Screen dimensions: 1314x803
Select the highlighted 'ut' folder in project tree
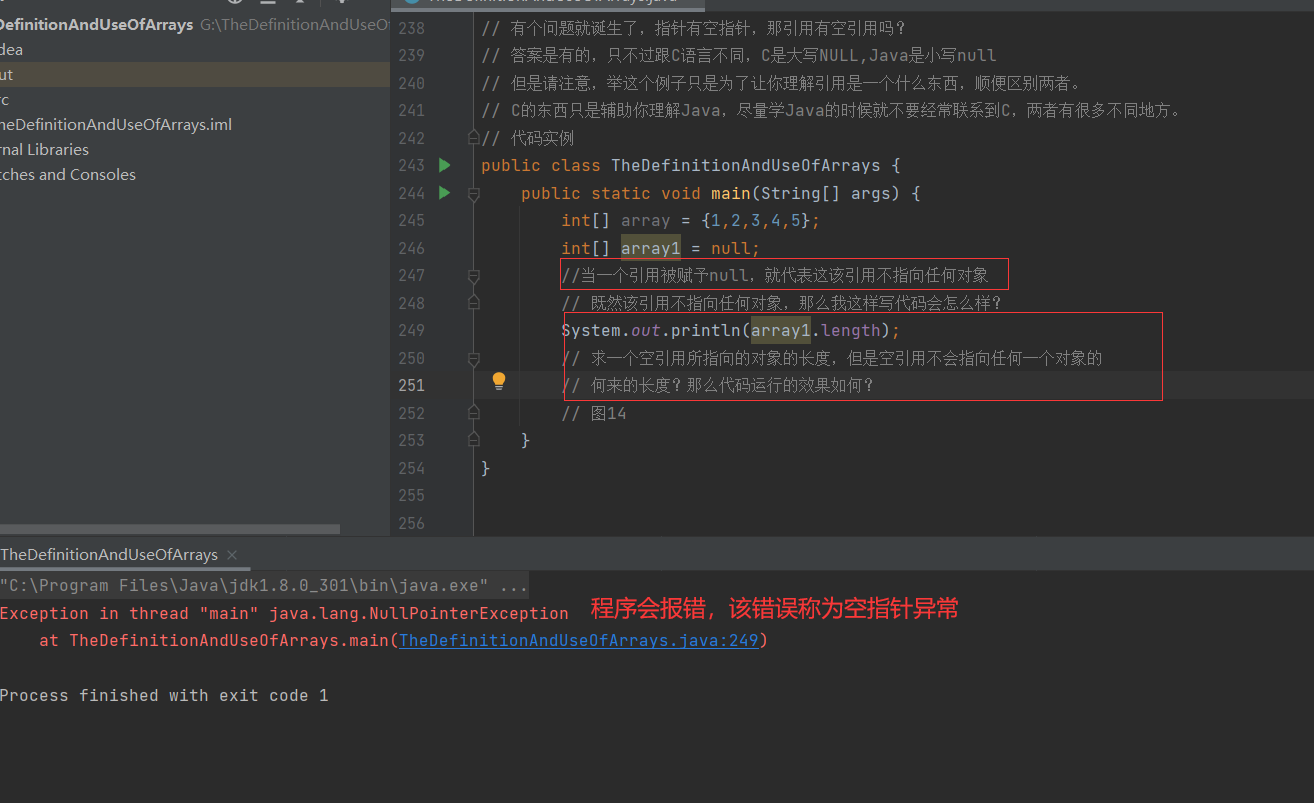[x=195, y=74]
